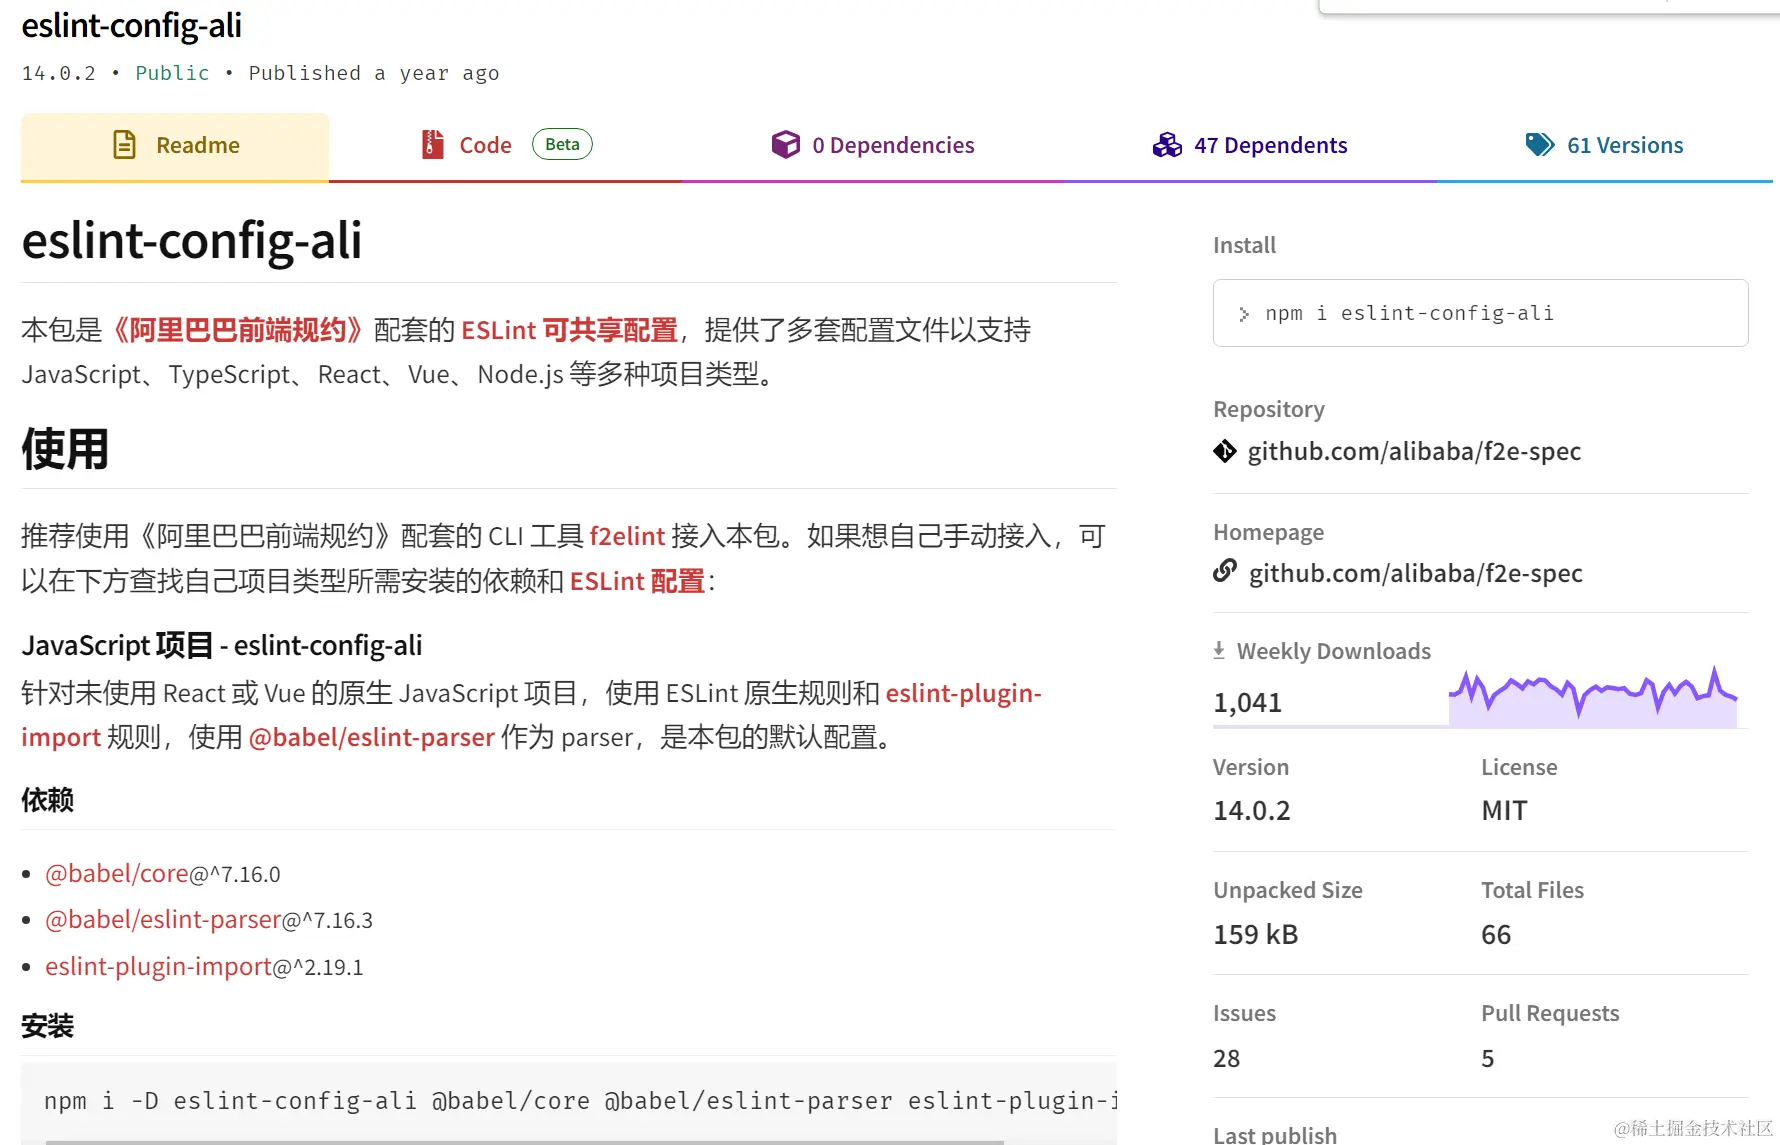The width and height of the screenshot is (1780, 1145).
Task: Open the 47 Dependents tab
Action: (x=1249, y=146)
